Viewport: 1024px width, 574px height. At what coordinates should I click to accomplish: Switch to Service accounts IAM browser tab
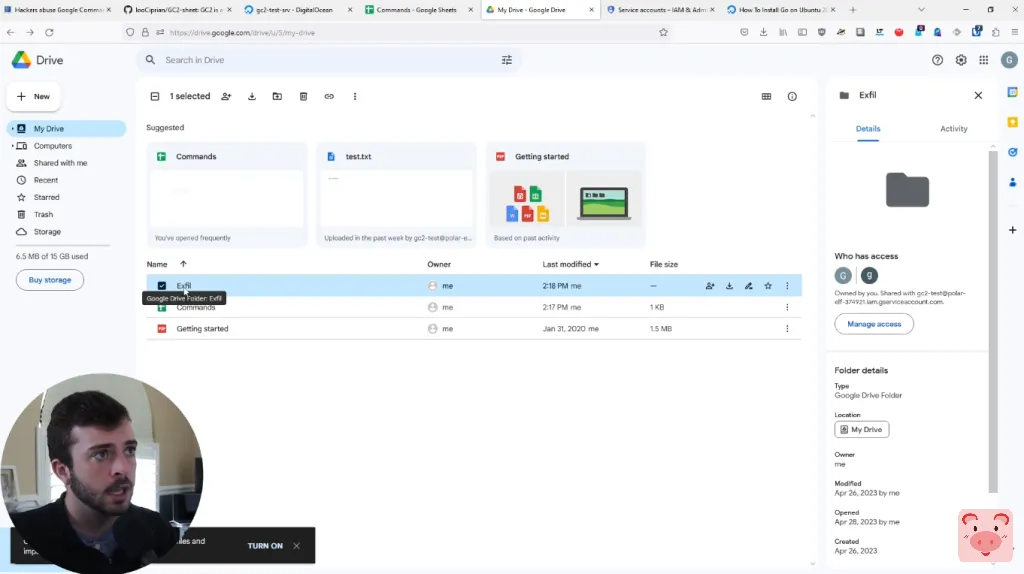(660, 10)
